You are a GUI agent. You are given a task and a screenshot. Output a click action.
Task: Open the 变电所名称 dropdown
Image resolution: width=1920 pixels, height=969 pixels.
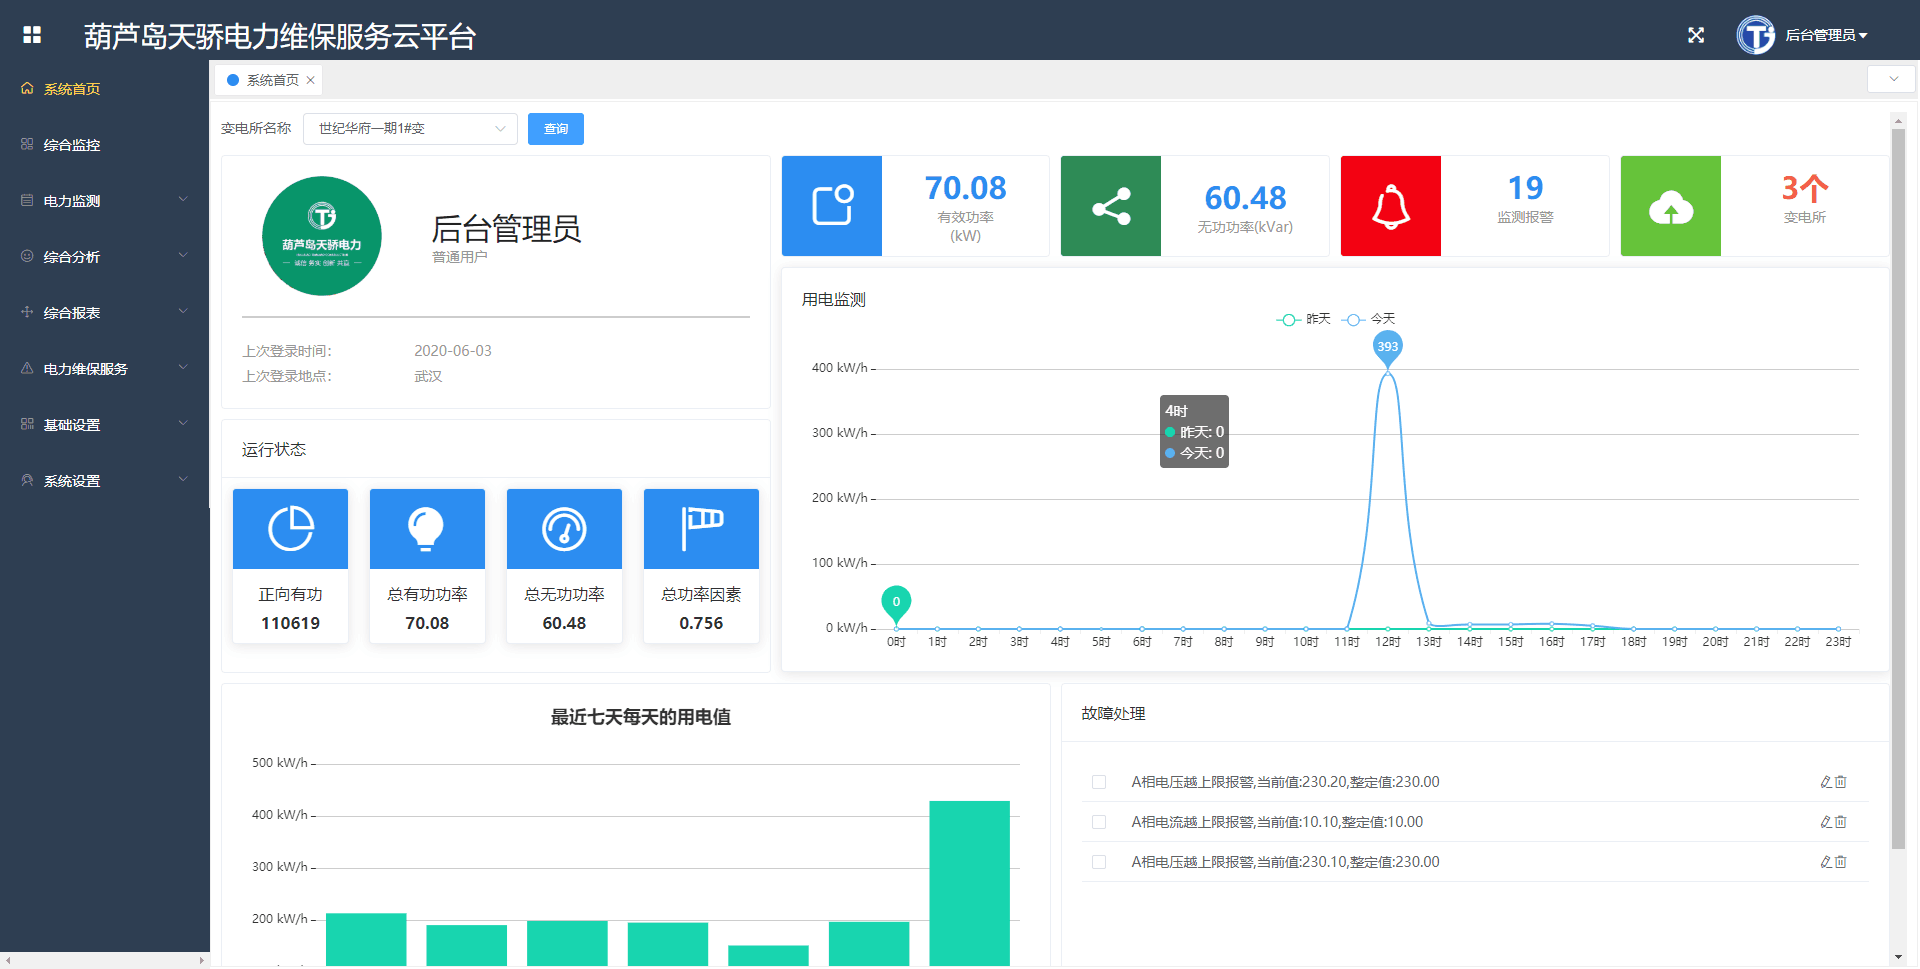pyautogui.click(x=410, y=129)
